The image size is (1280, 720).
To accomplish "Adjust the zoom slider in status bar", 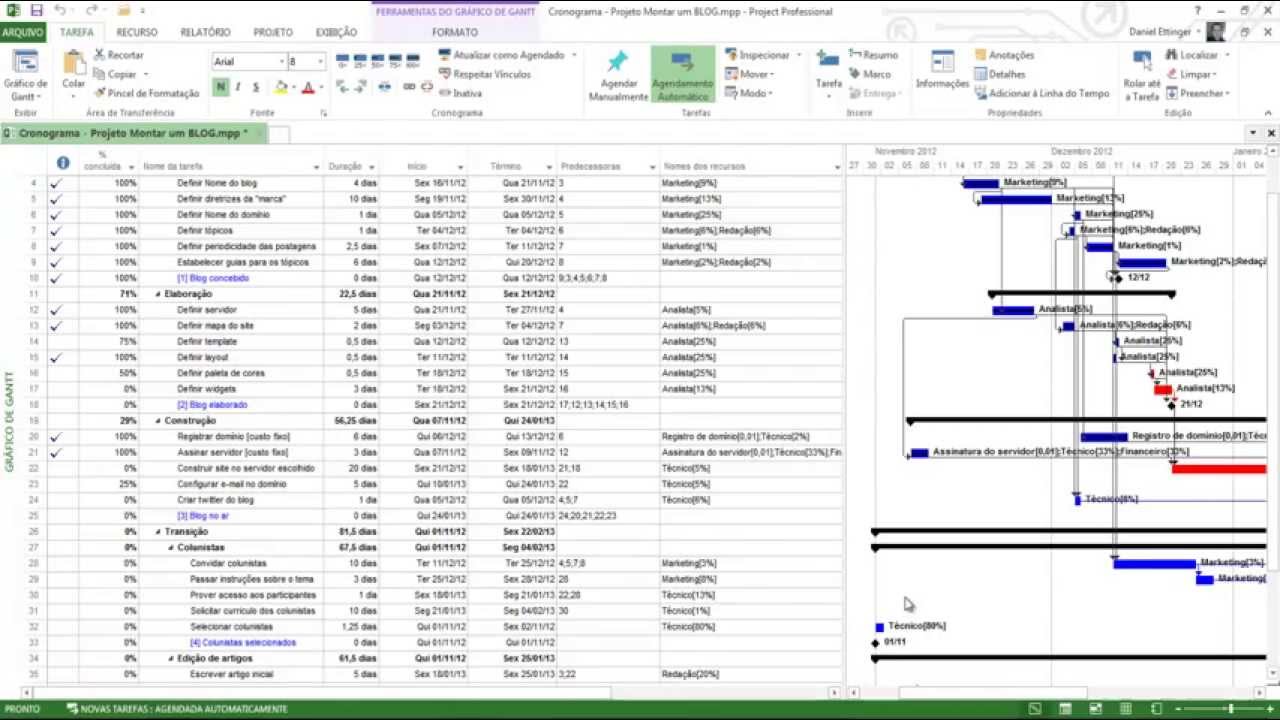I will (x=1231, y=709).
